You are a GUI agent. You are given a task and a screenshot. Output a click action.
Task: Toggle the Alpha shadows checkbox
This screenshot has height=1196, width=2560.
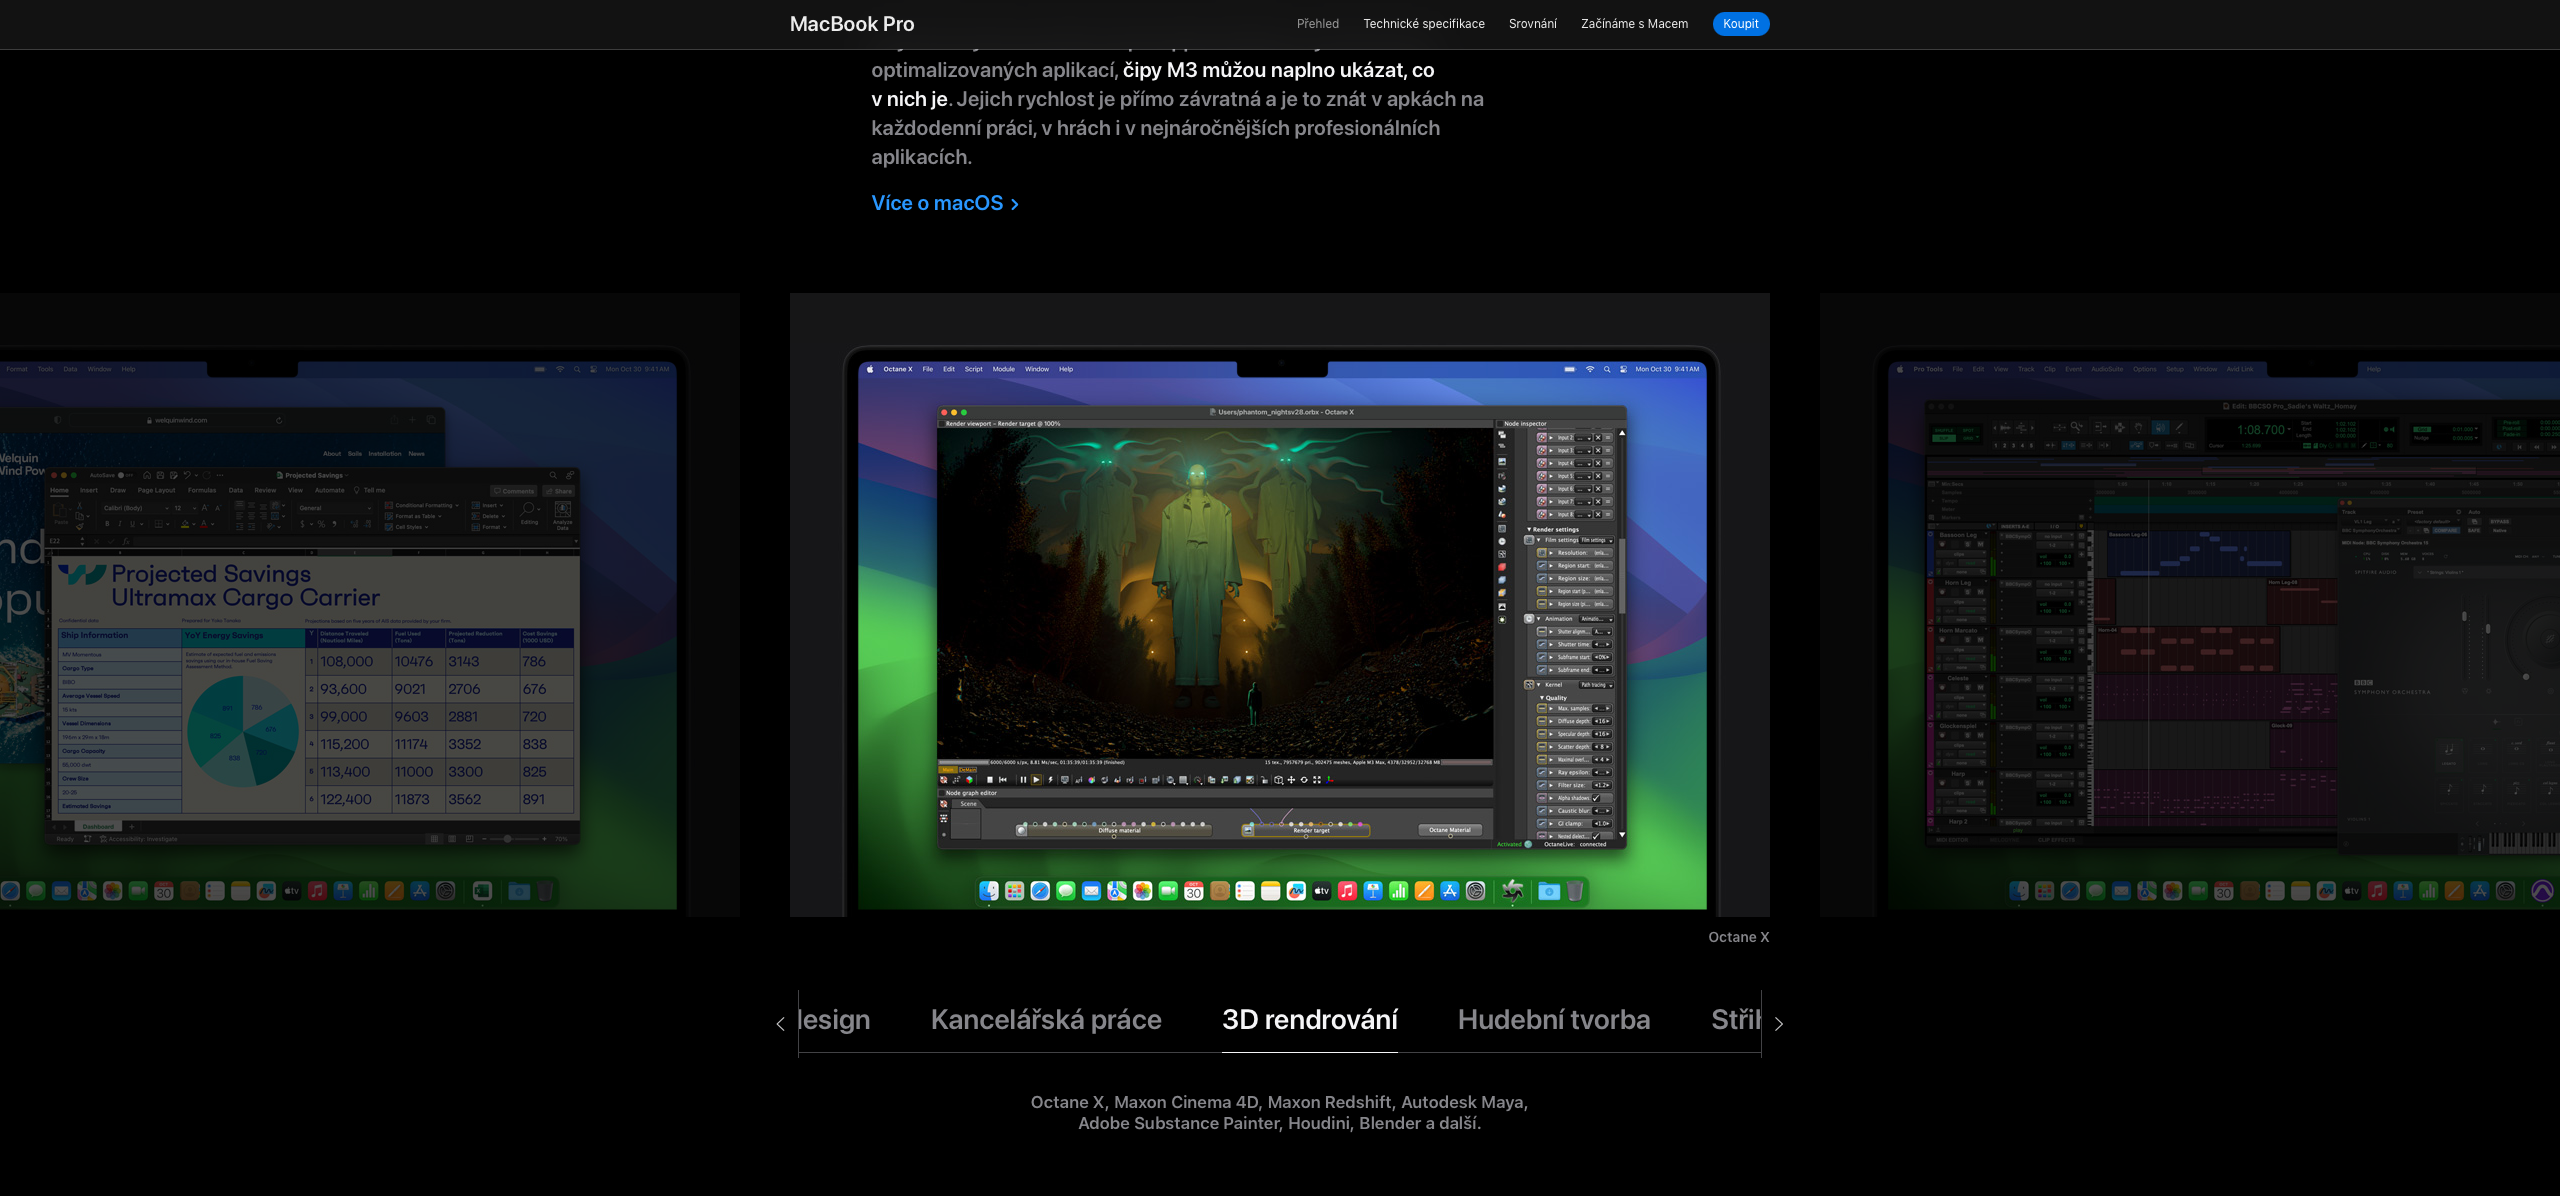[x=1597, y=798]
